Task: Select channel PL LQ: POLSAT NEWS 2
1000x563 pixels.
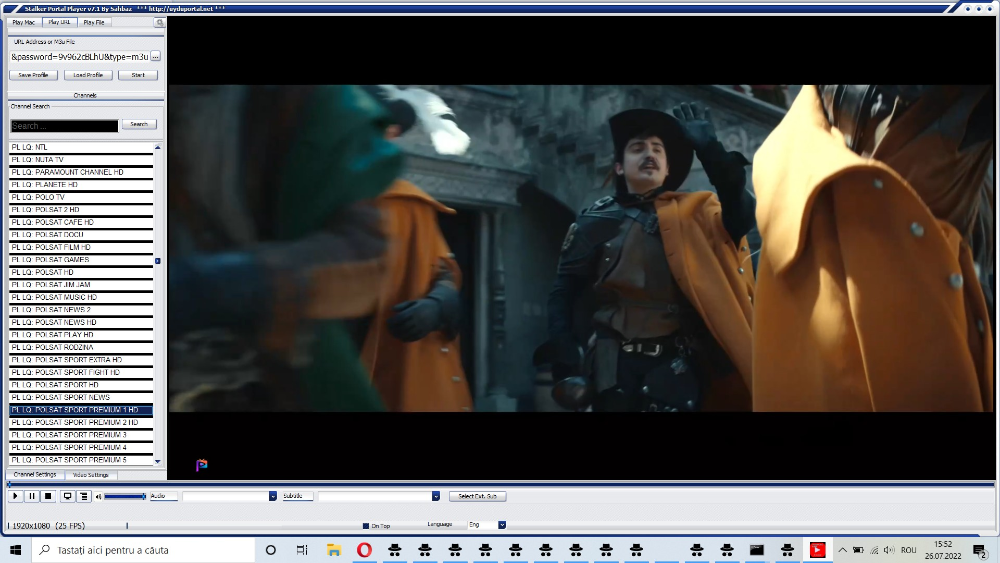Action: pos(81,310)
